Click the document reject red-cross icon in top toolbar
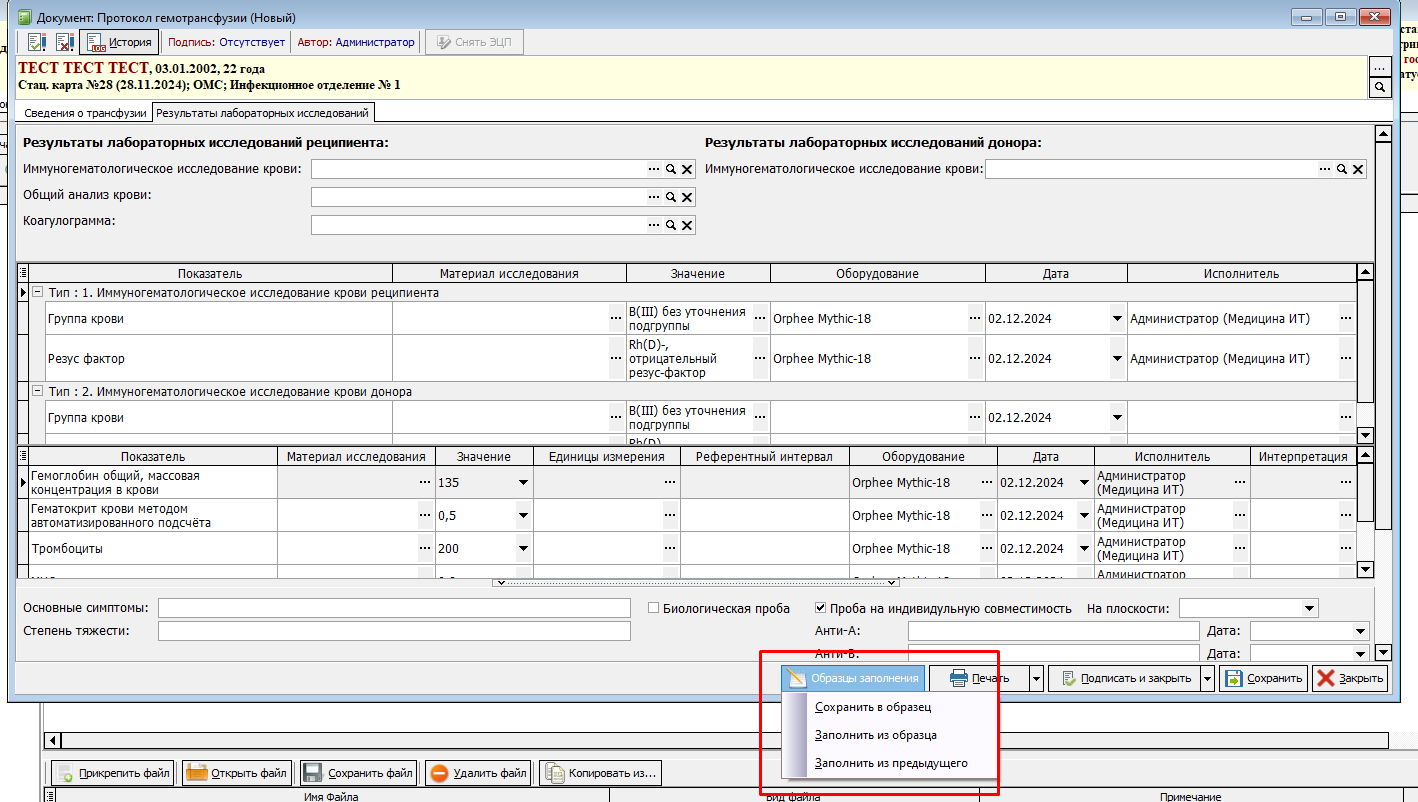The height and width of the screenshot is (802, 1418). coord(64,42)
